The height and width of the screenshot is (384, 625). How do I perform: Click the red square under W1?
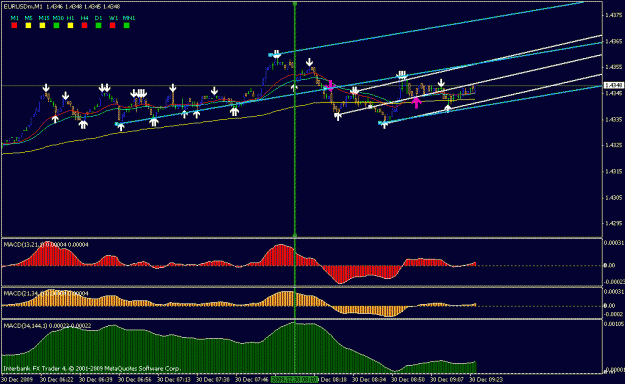112,25
